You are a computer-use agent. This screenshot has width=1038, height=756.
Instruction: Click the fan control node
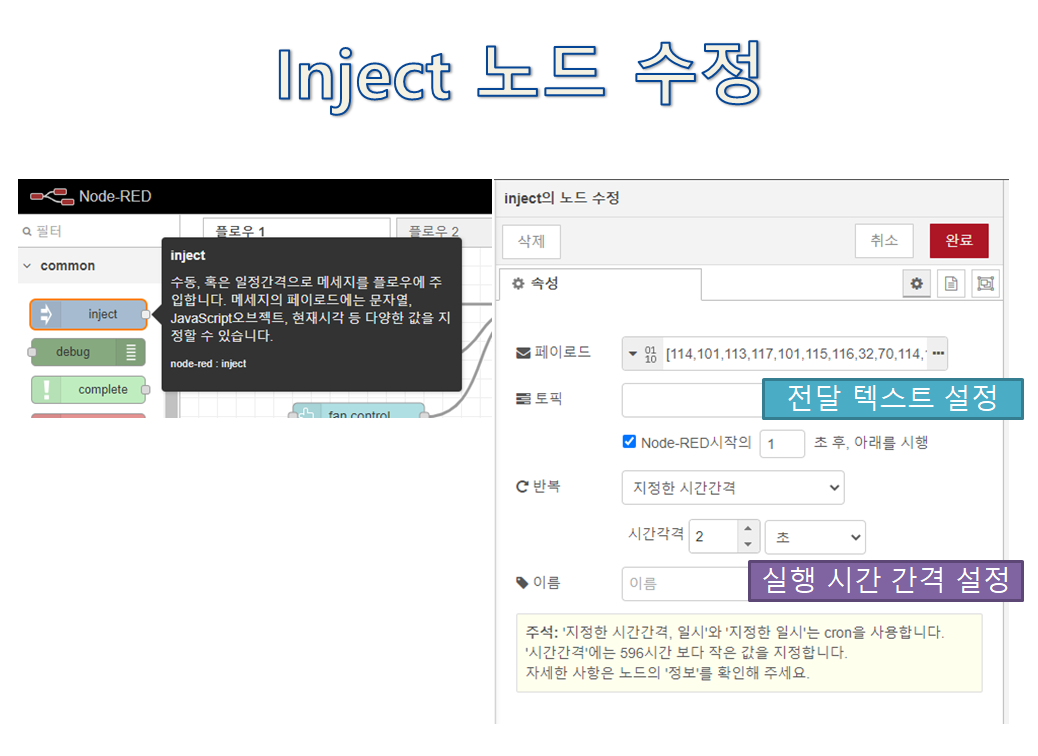[x=358, y=411]
